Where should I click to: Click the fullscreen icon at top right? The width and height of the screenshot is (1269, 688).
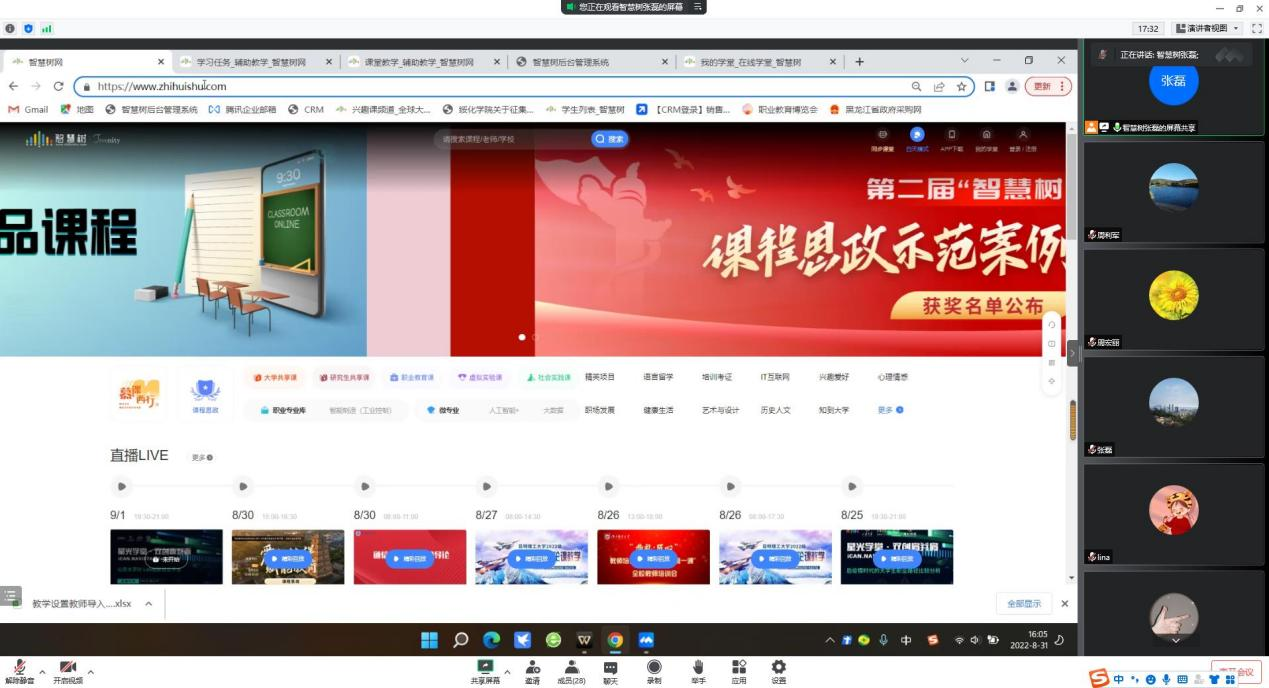click(1257, 29)
